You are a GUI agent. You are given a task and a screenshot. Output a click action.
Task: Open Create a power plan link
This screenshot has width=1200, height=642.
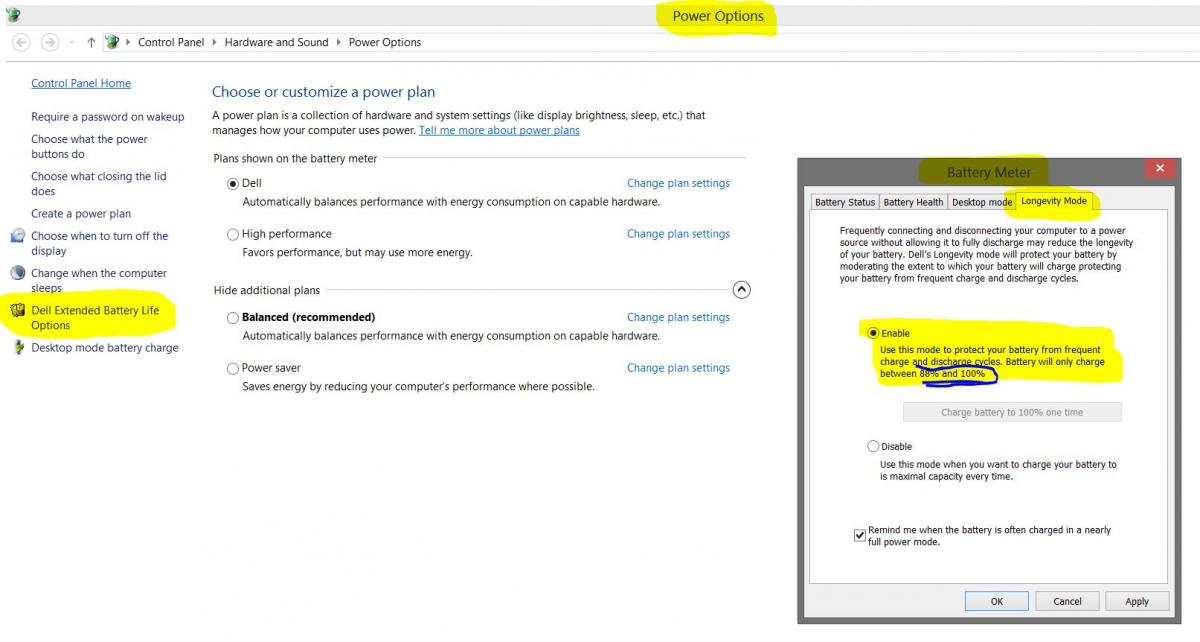pos(81,214)
